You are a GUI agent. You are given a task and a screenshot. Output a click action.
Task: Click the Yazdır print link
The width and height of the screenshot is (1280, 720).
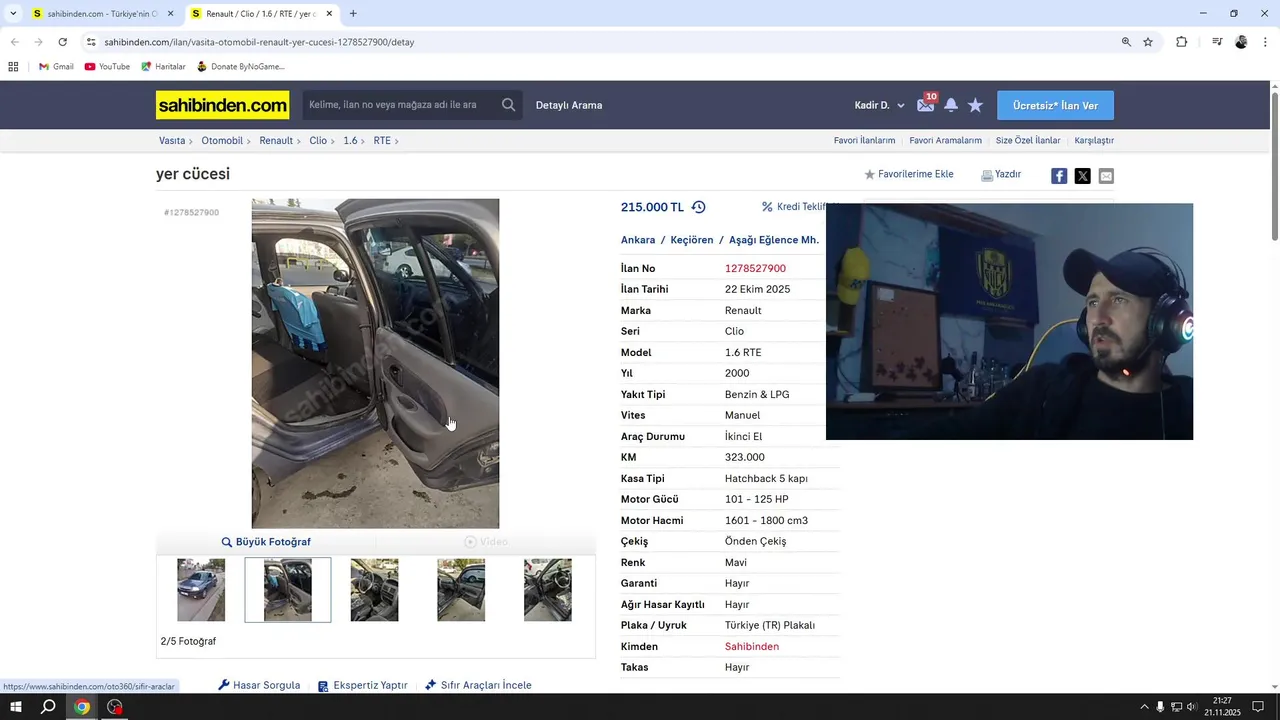pos(1001,174)
